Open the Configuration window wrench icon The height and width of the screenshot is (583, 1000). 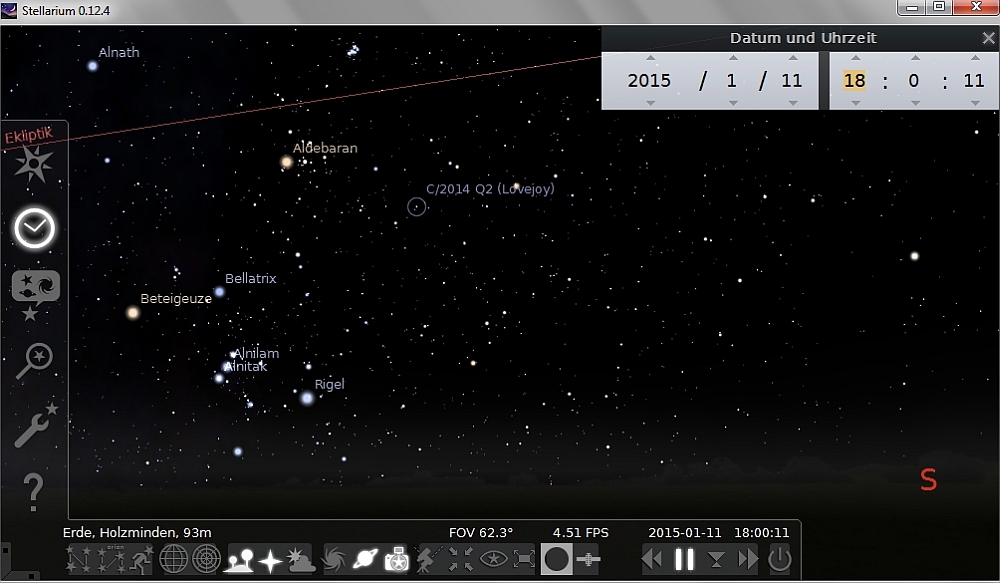[35, 425]
